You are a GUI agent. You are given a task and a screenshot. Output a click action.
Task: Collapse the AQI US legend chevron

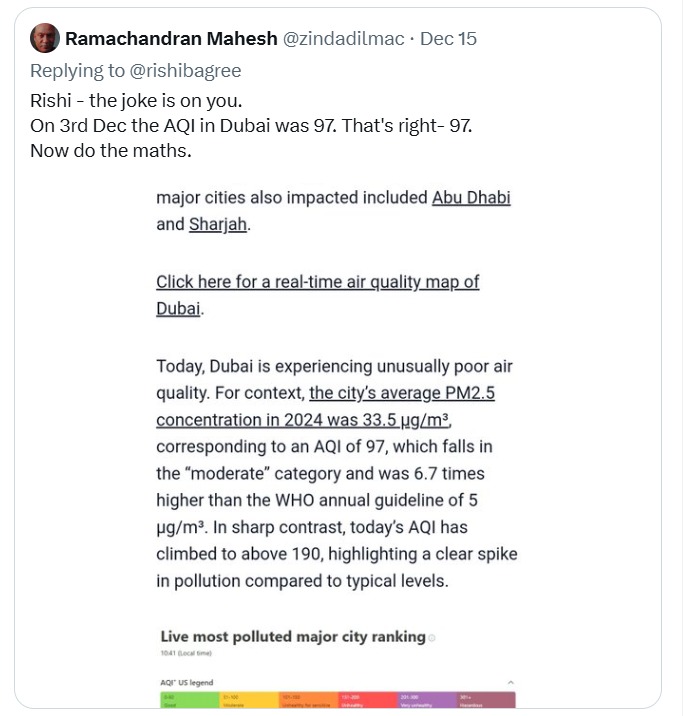(510, 682)
